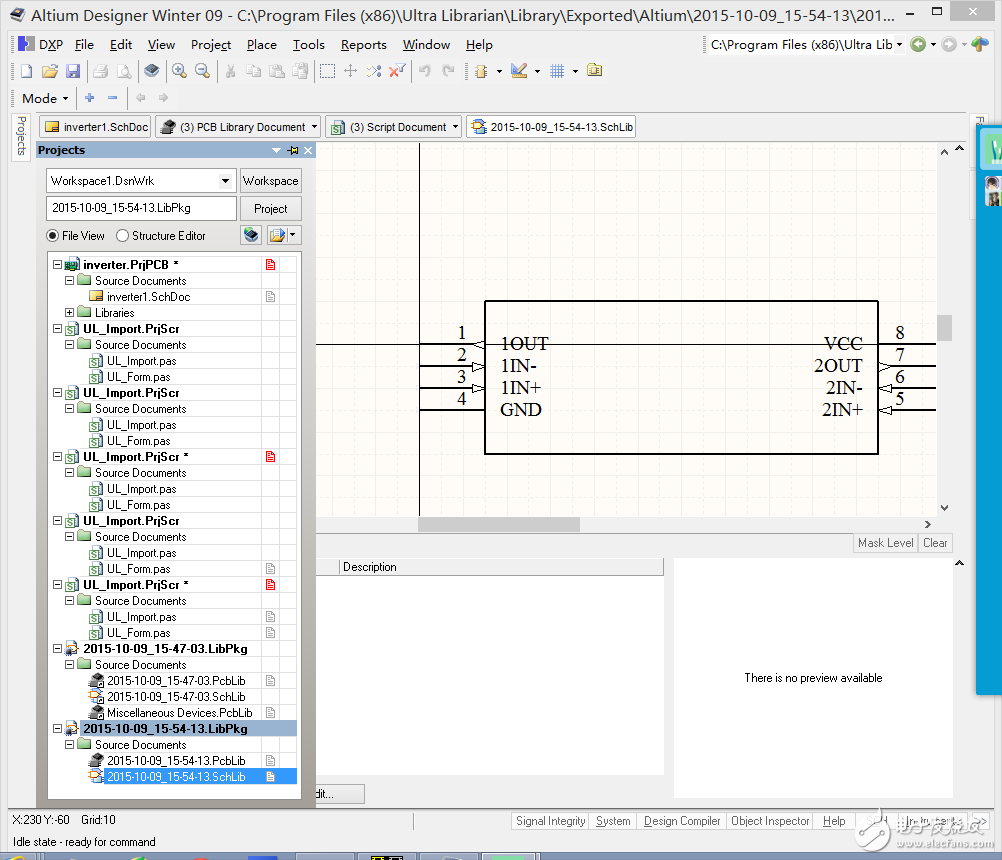Activate the select-inside-area dashed rectangle tool
The image size is (1002, 860).
[x=327, y=71]
